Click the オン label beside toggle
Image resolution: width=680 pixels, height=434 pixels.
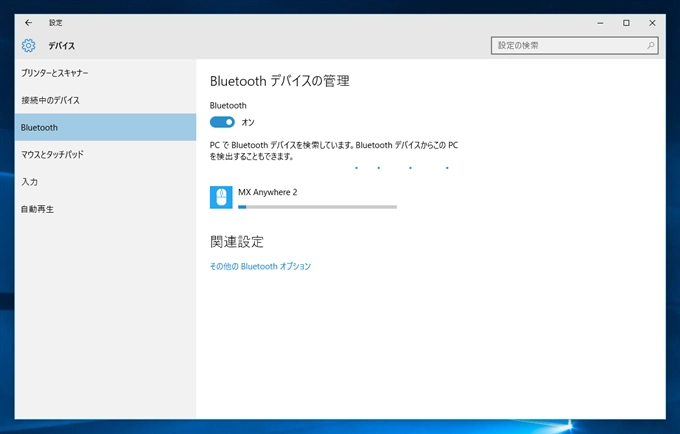248,122
